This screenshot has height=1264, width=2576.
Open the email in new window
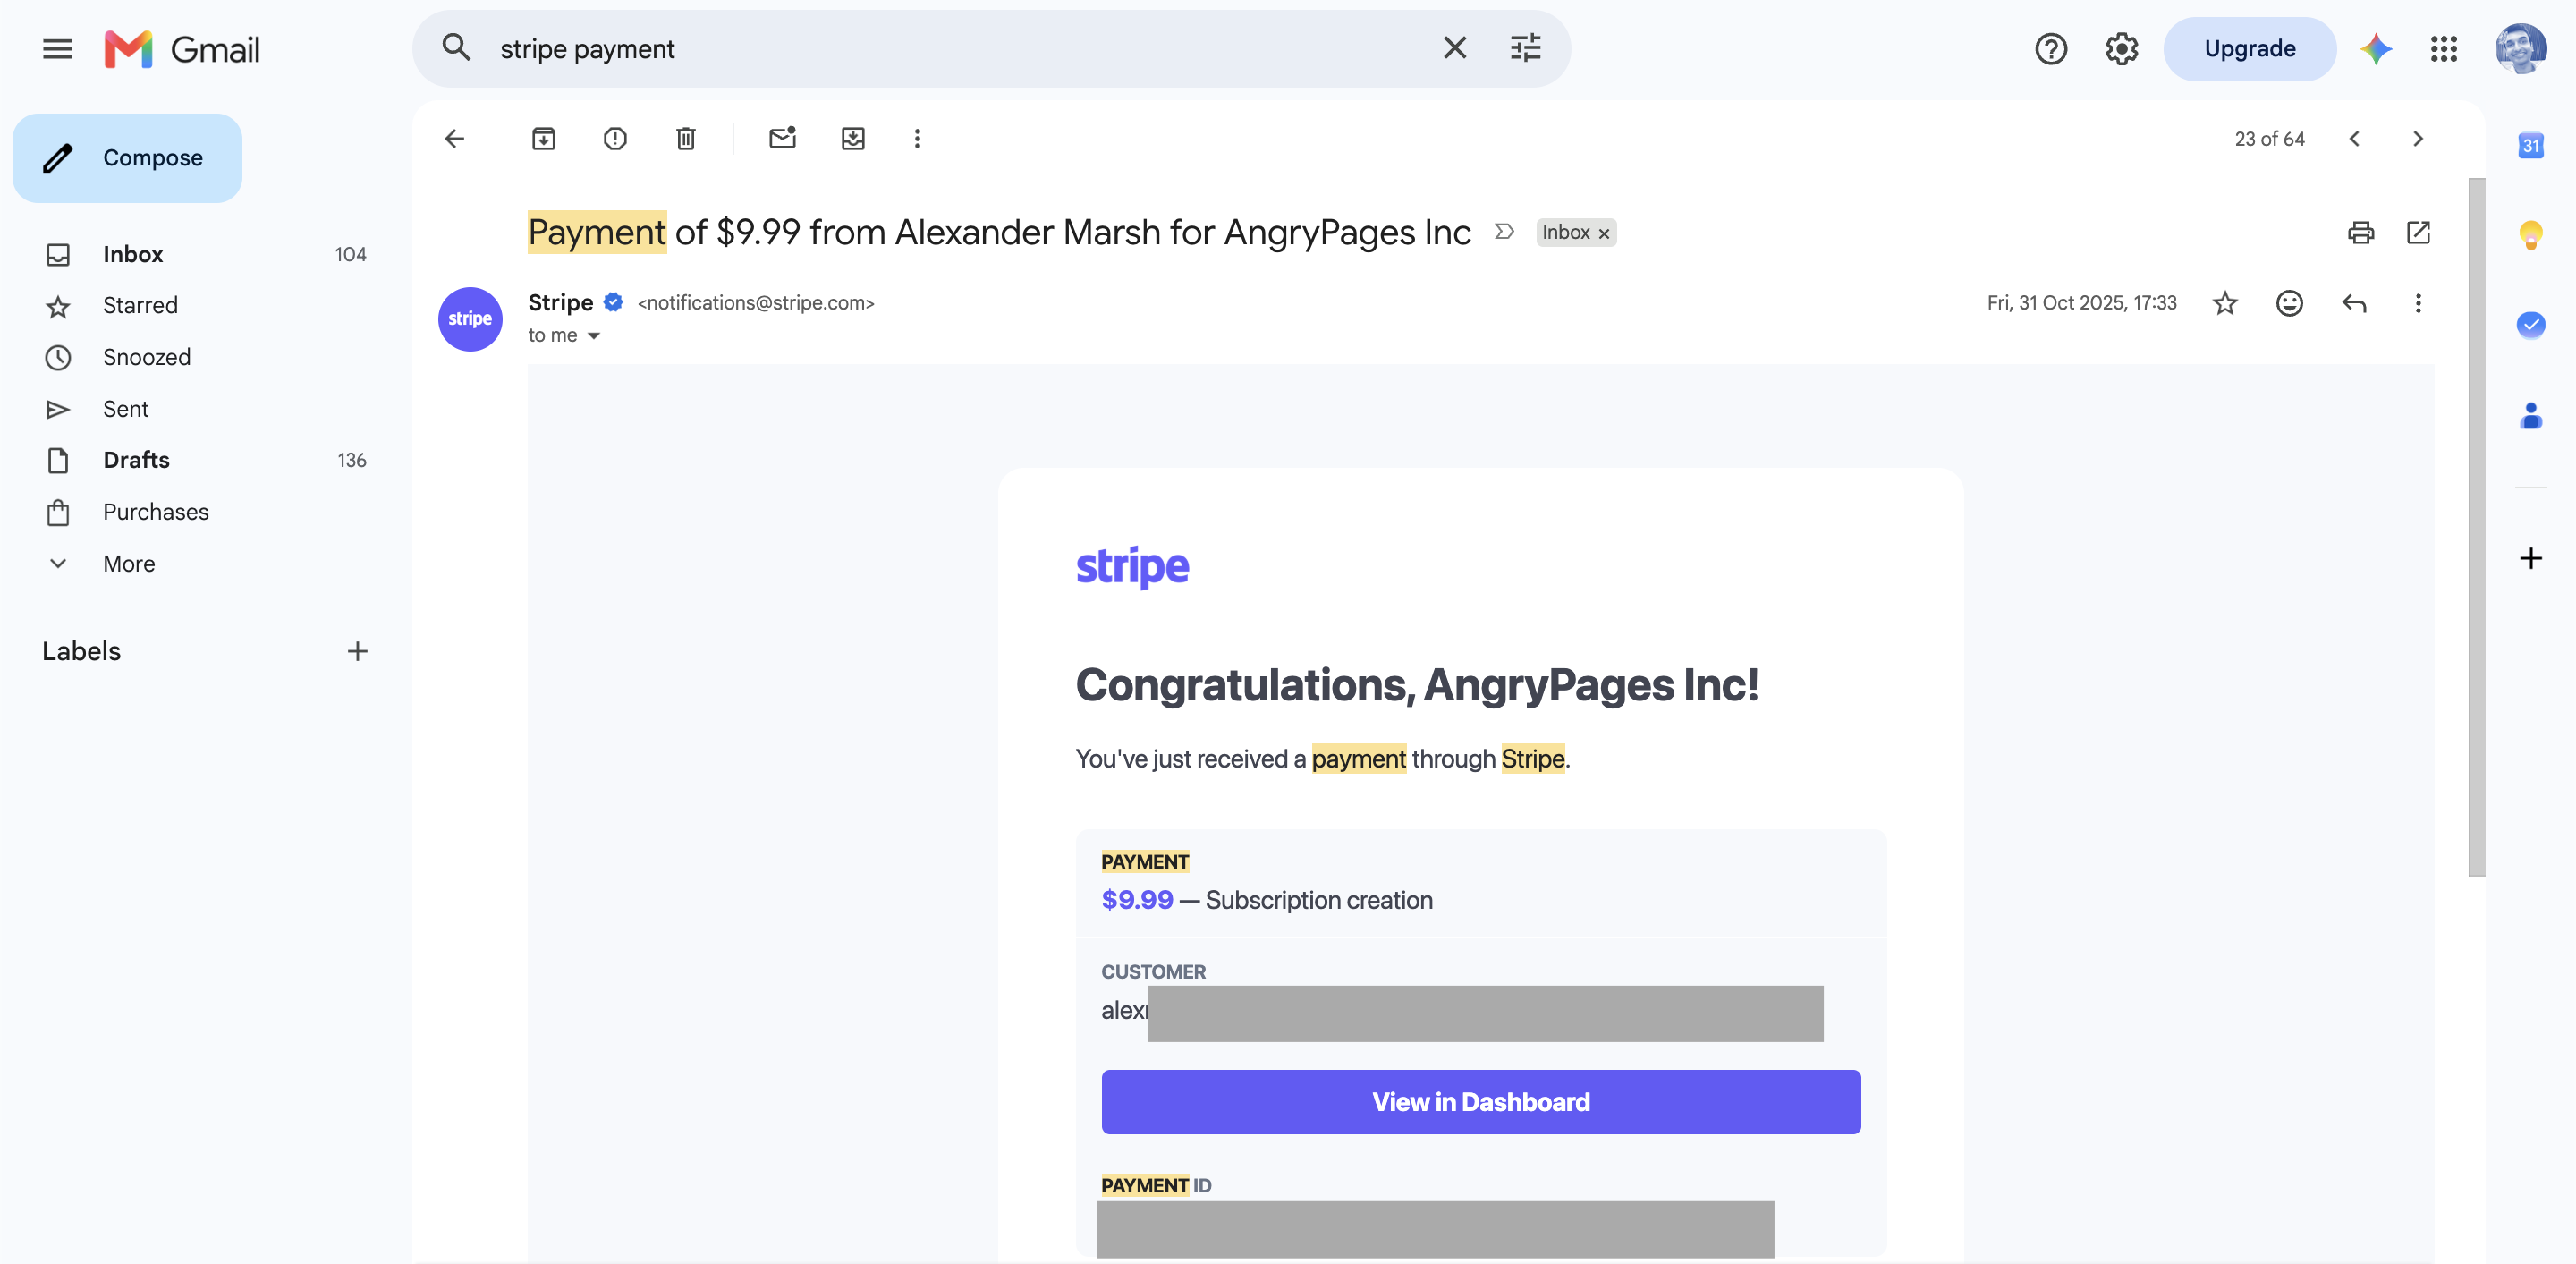click(x=2418, y=233)
